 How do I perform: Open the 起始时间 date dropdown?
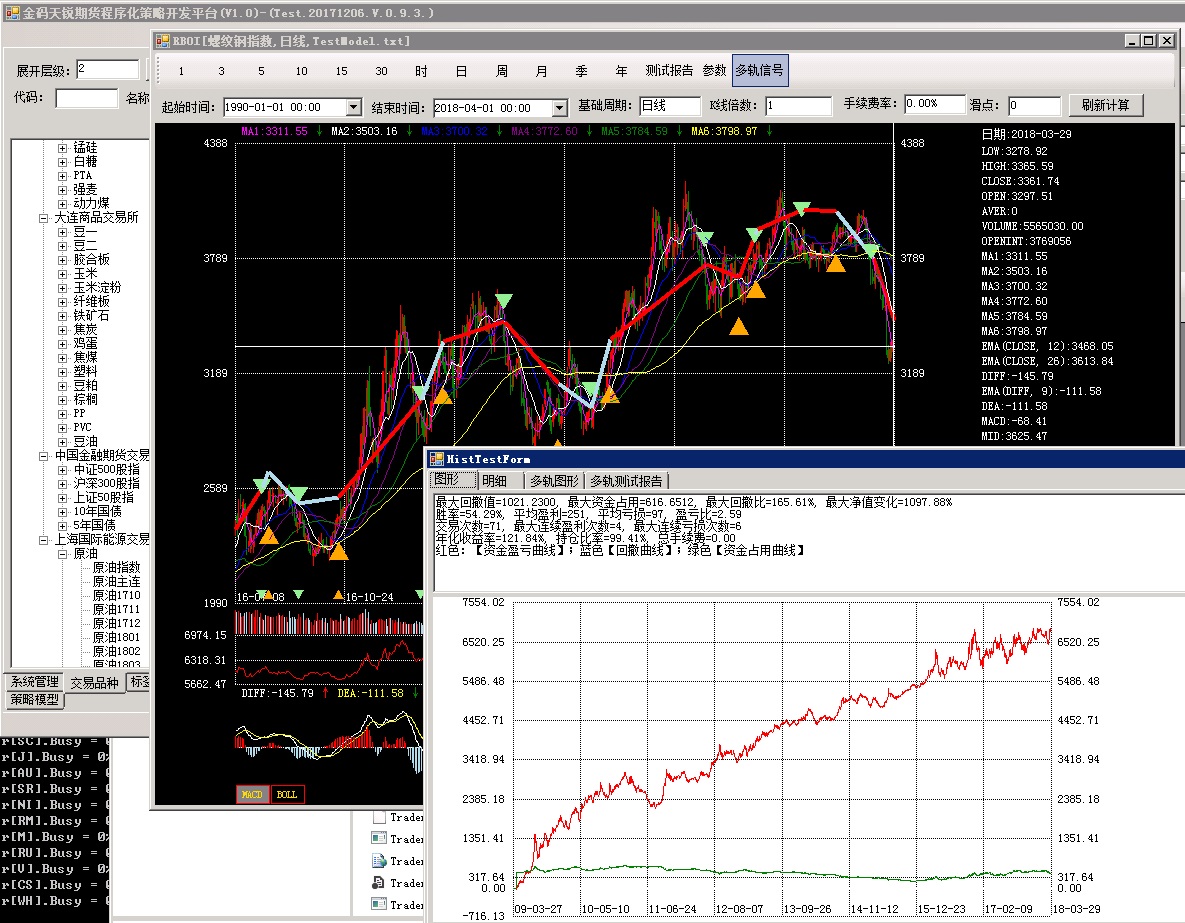coord(353,107)
